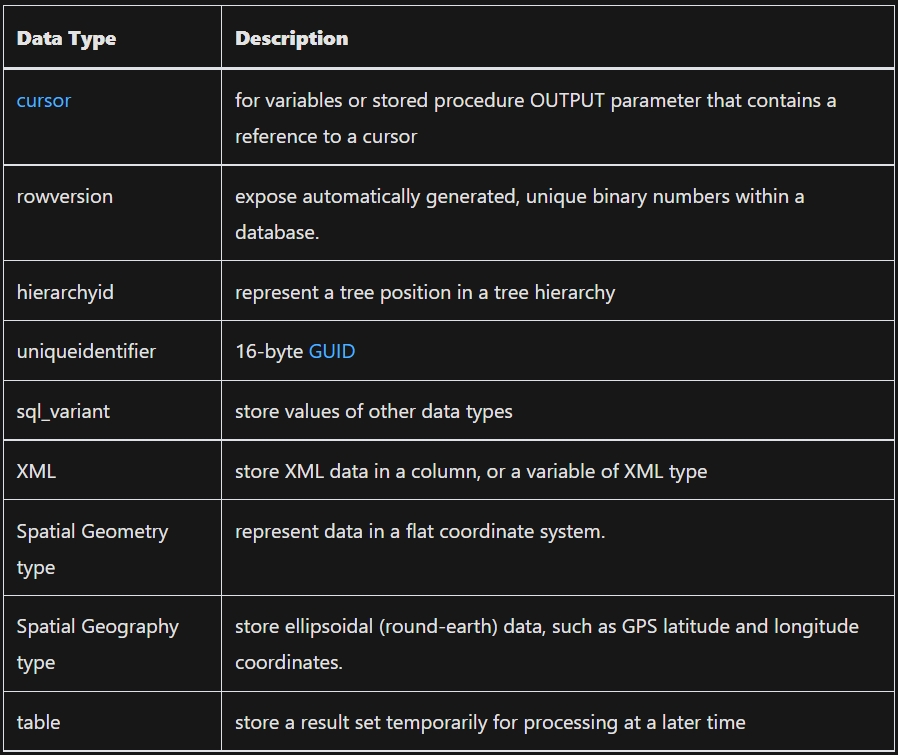Select the sql_variant data type cell
The image size is (898, 755).
(x=63, y=411)
